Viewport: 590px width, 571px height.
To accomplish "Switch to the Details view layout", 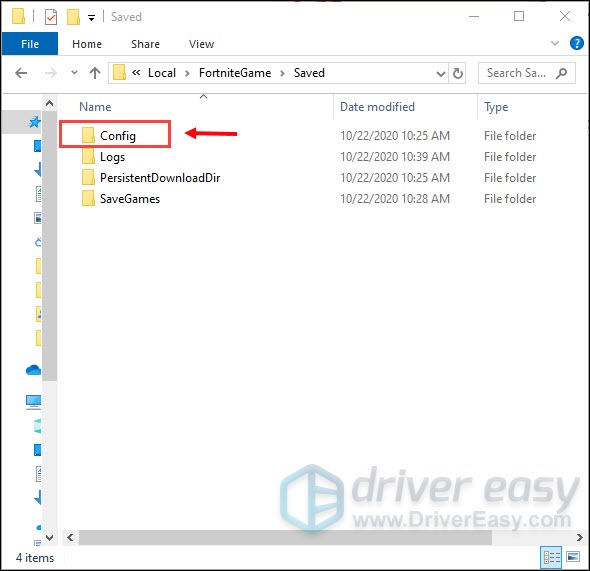I will click(551, 557).
